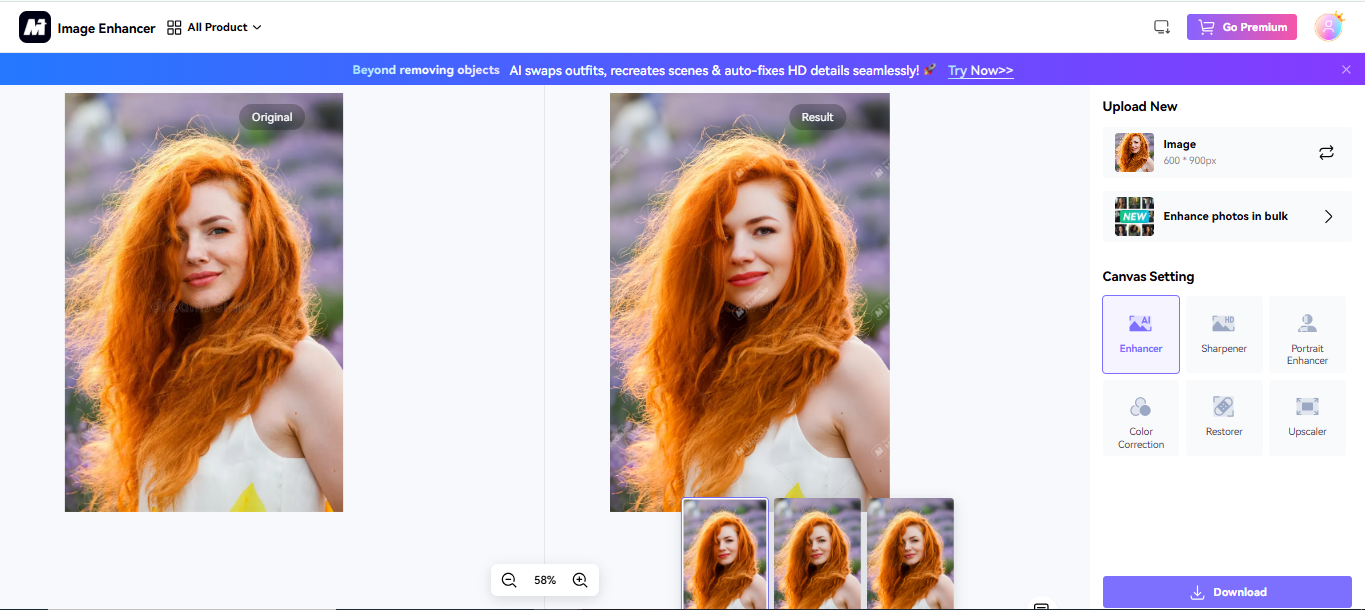Select the Sharpener tool
This screenshot has height=610, width=1365.
[1223, 334]
